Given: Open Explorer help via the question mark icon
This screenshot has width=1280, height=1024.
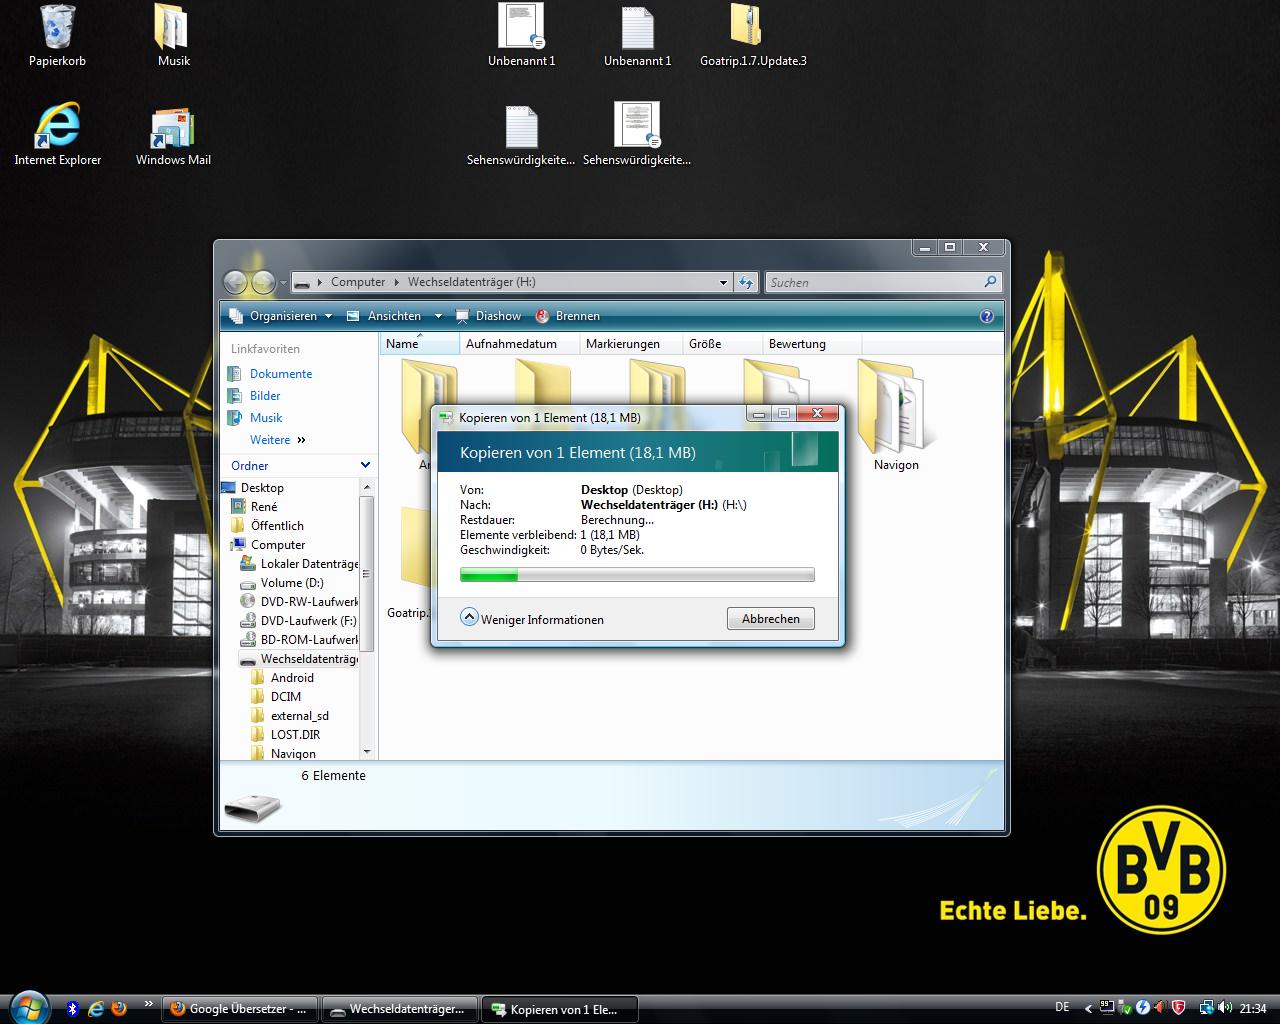Looking at the screenshot, I should [987, 316].
